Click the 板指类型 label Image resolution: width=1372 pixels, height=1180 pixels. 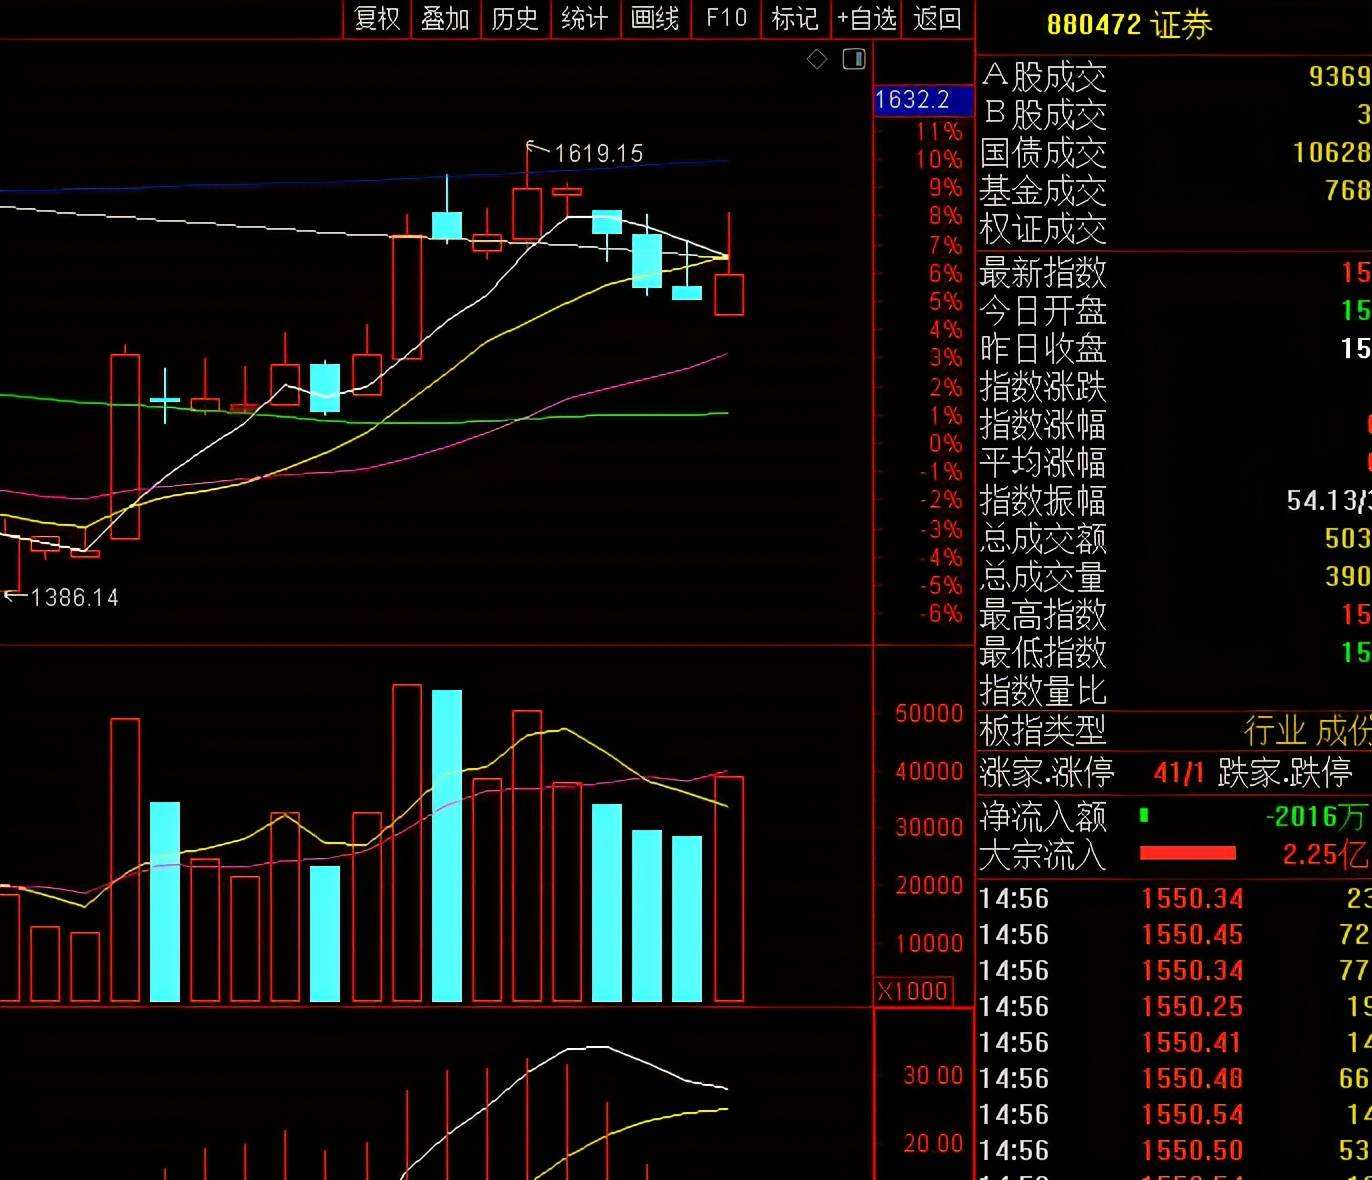pyautogui.click(x=1043, y=731)
